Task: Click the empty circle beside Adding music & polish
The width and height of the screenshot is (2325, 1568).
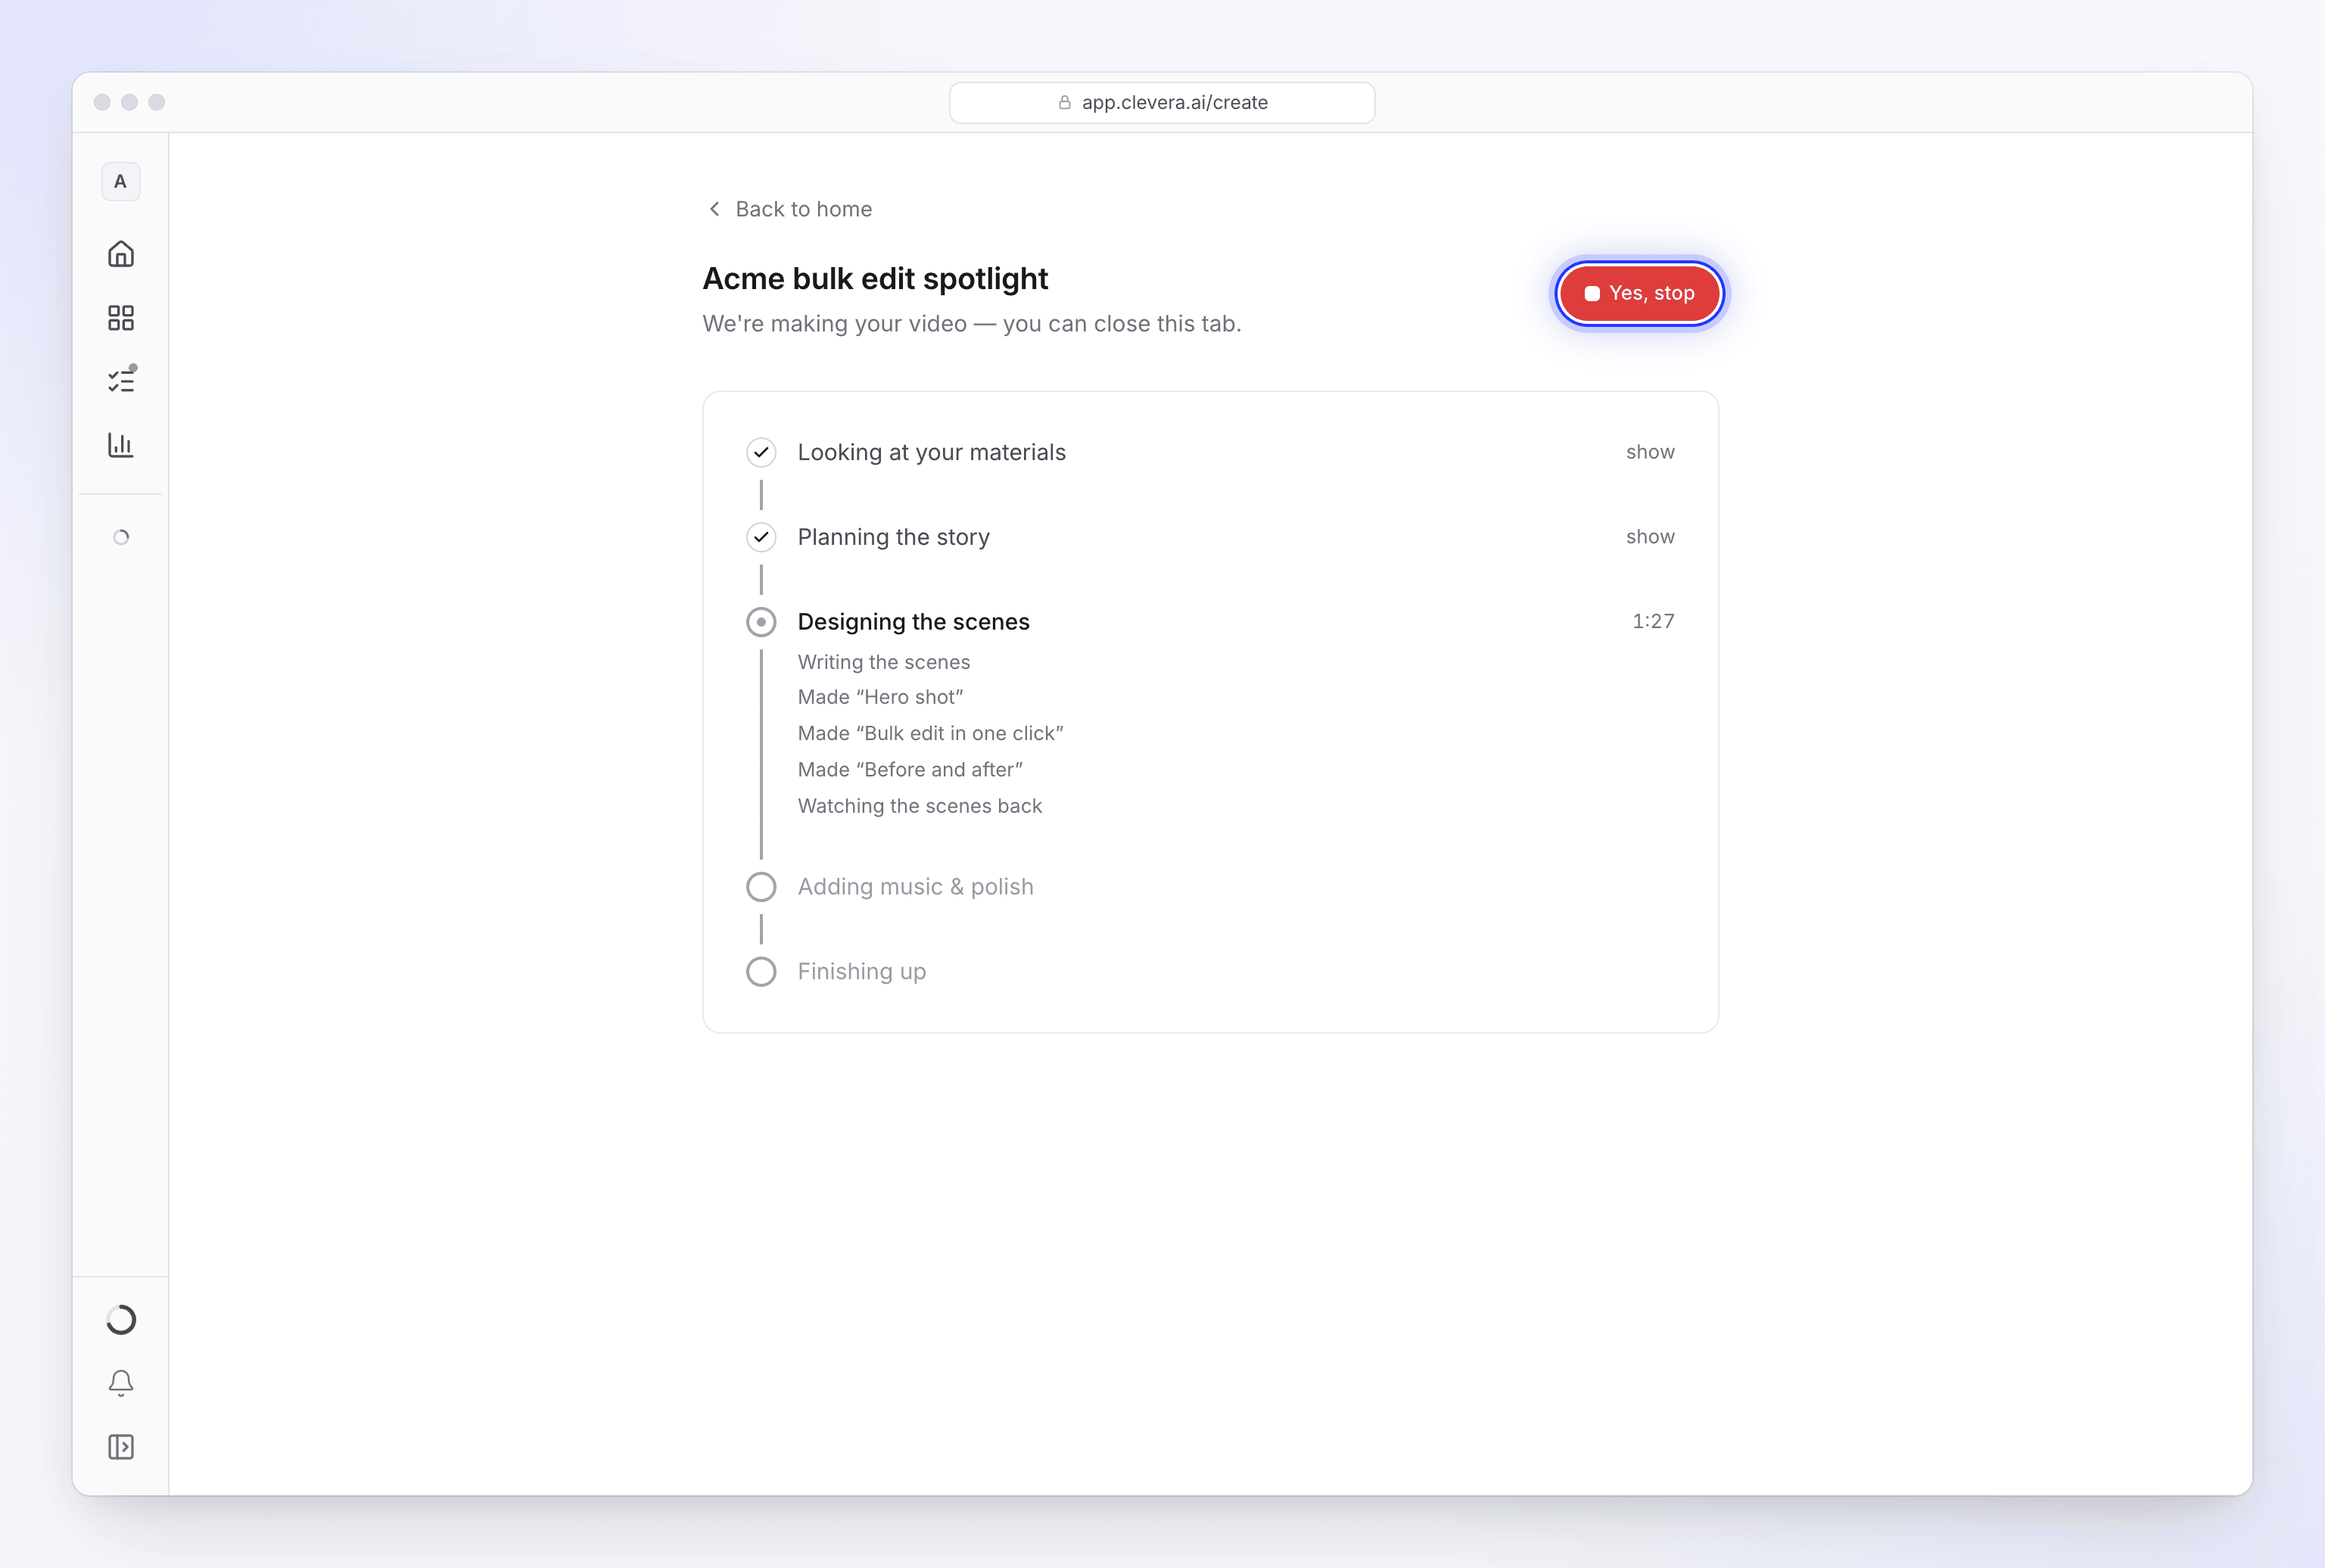Action: coord(761,887)
